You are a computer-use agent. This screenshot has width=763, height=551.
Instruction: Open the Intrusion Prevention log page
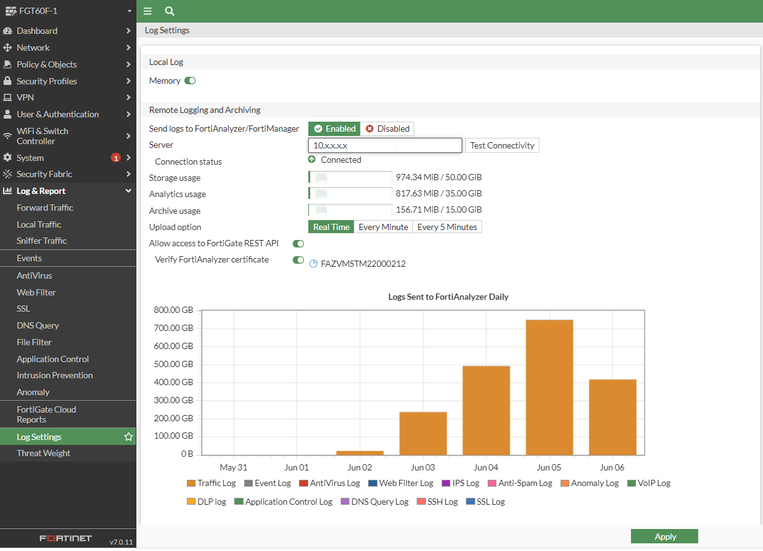[55, 376]
